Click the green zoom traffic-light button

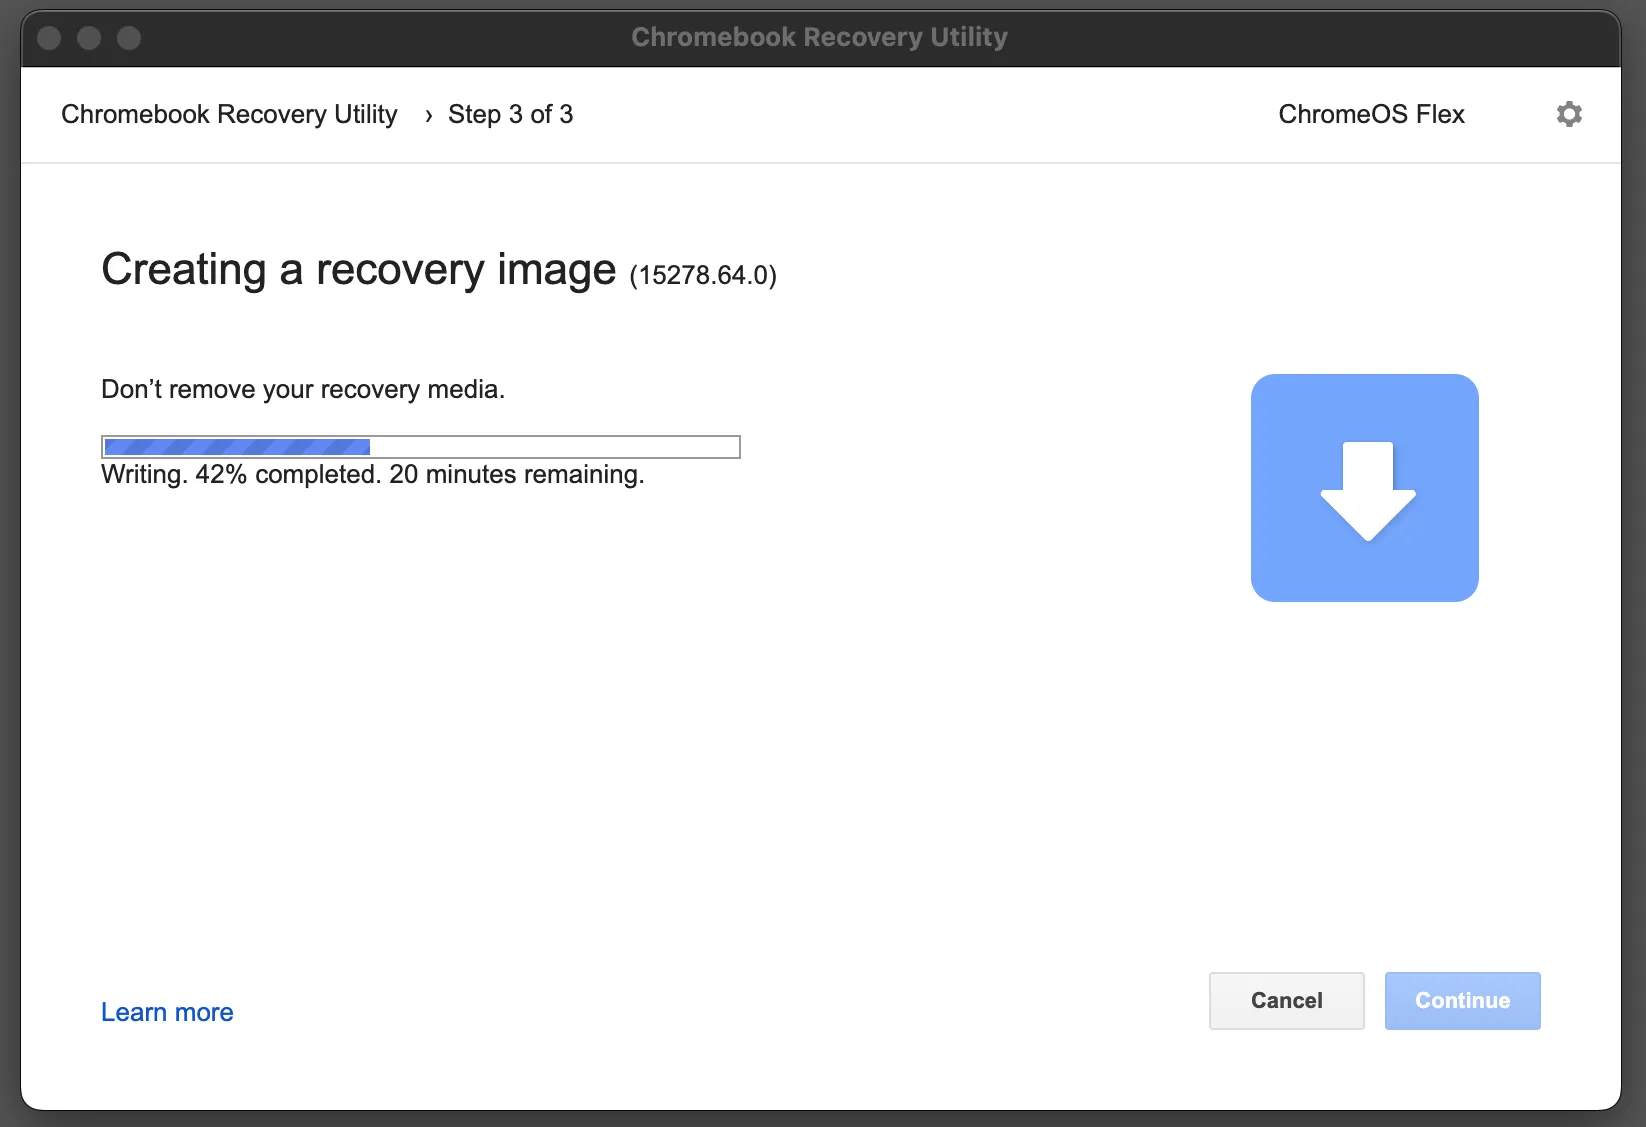coord(129,37)
